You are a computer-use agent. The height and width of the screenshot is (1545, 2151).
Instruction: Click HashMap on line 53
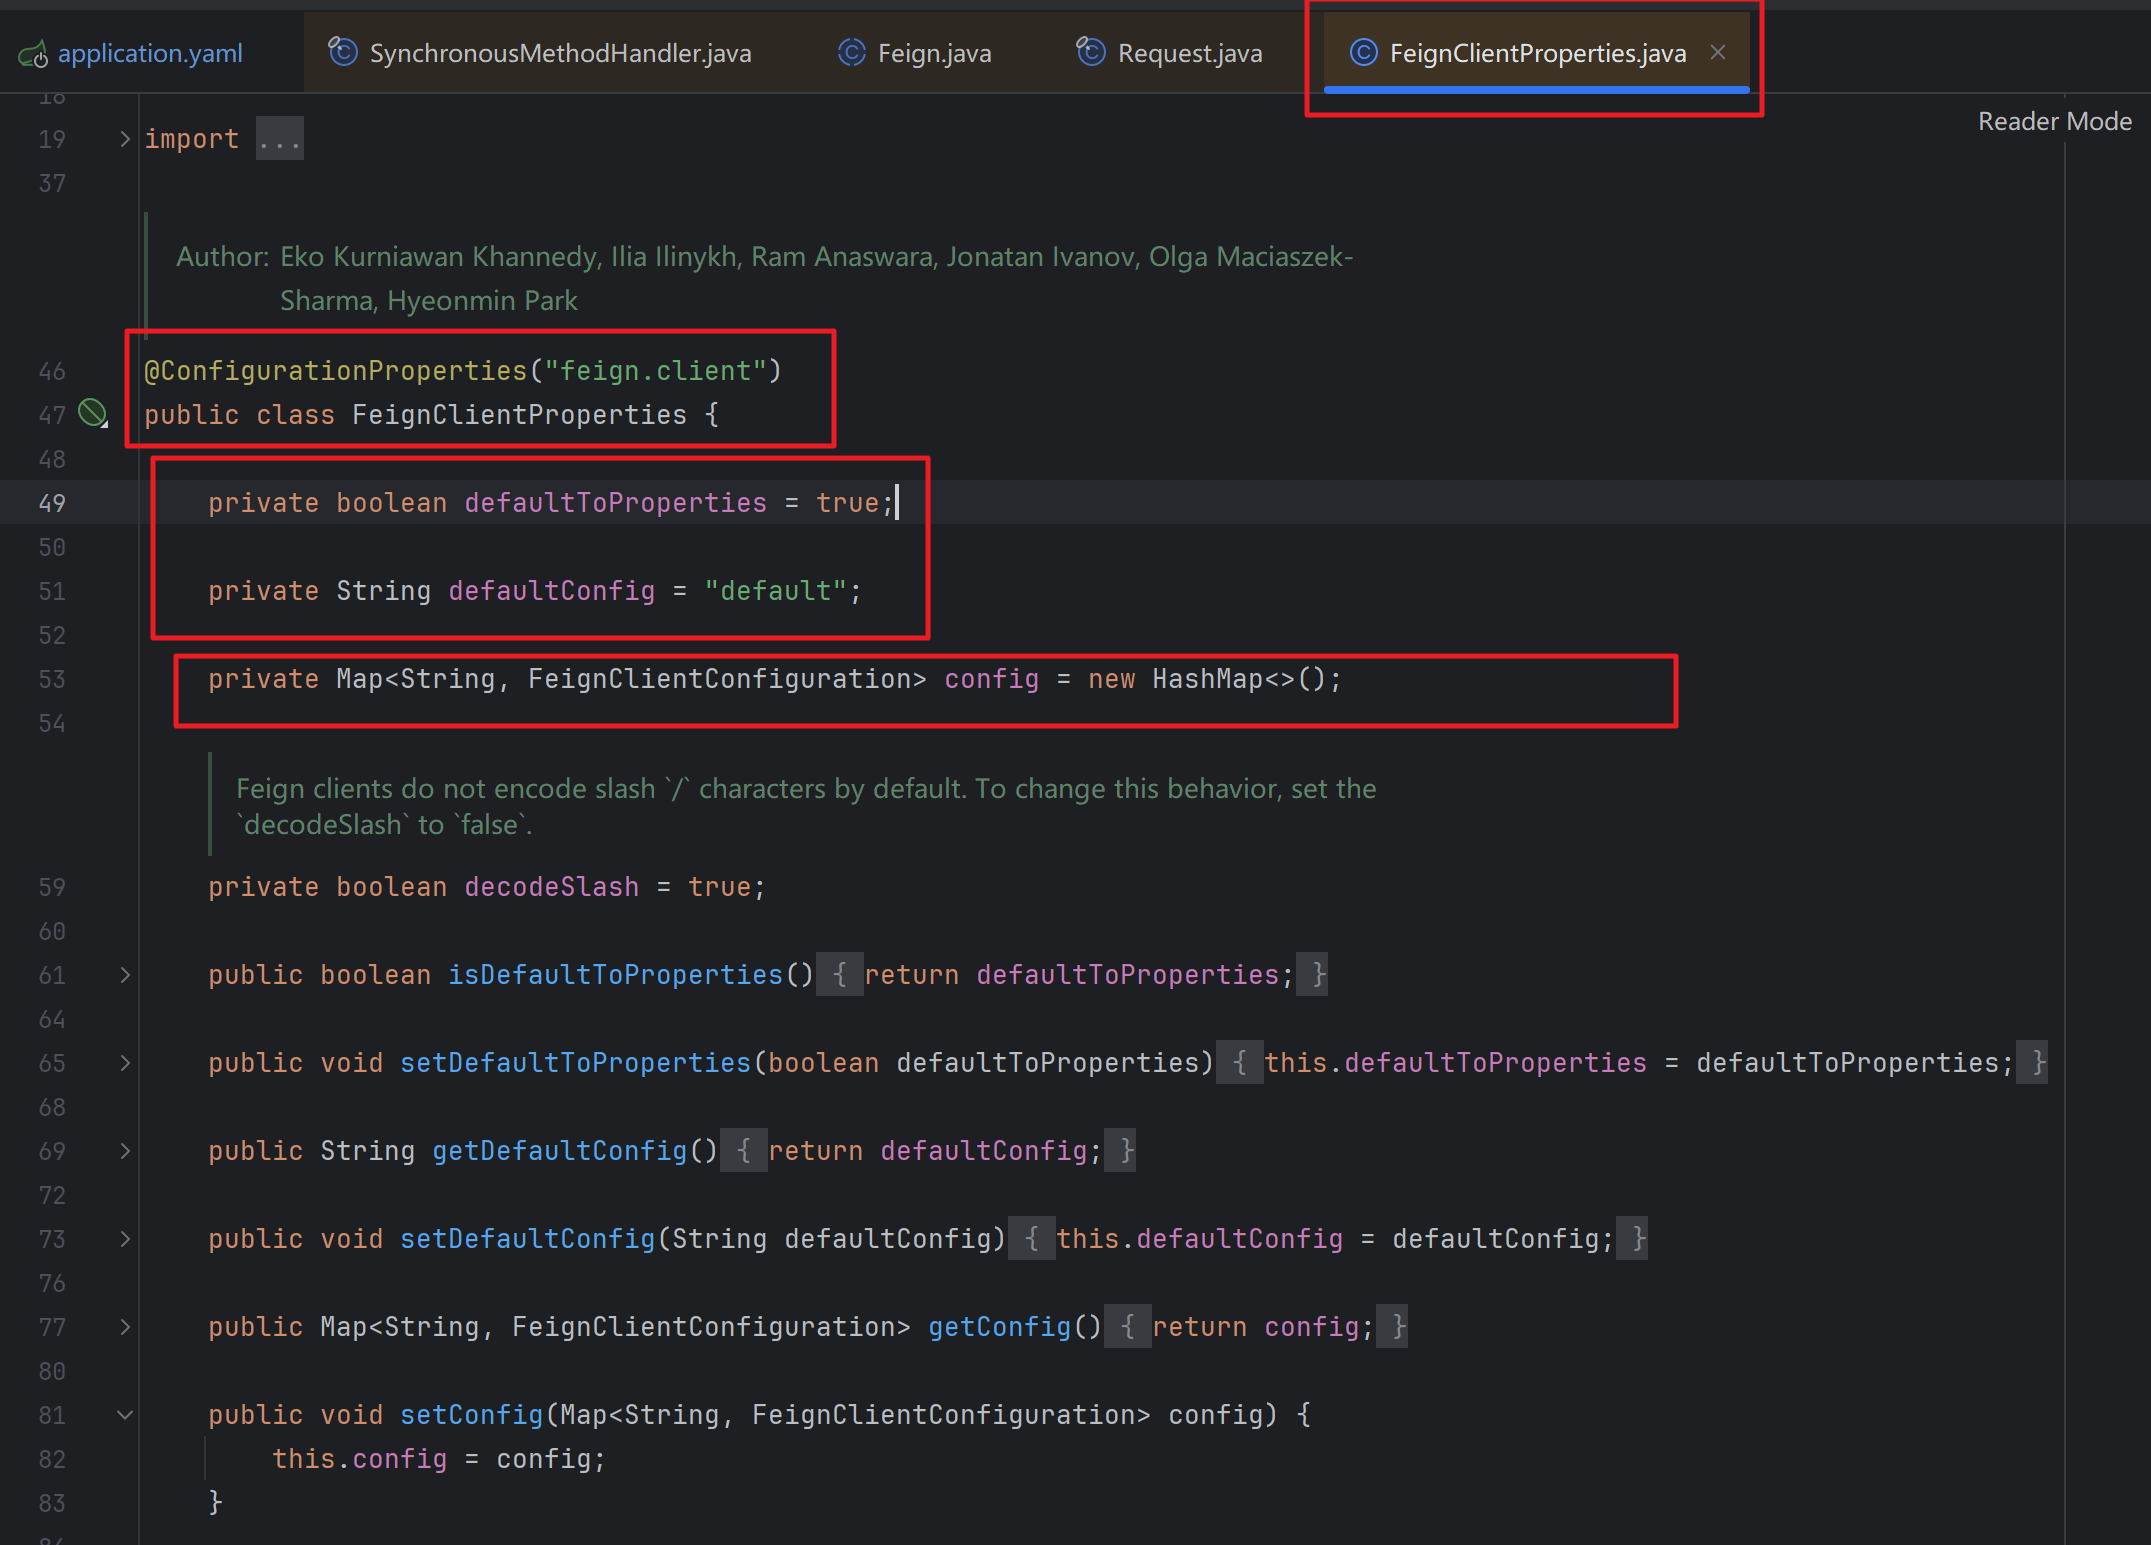pyautogui.click(x=1208, y=679)
